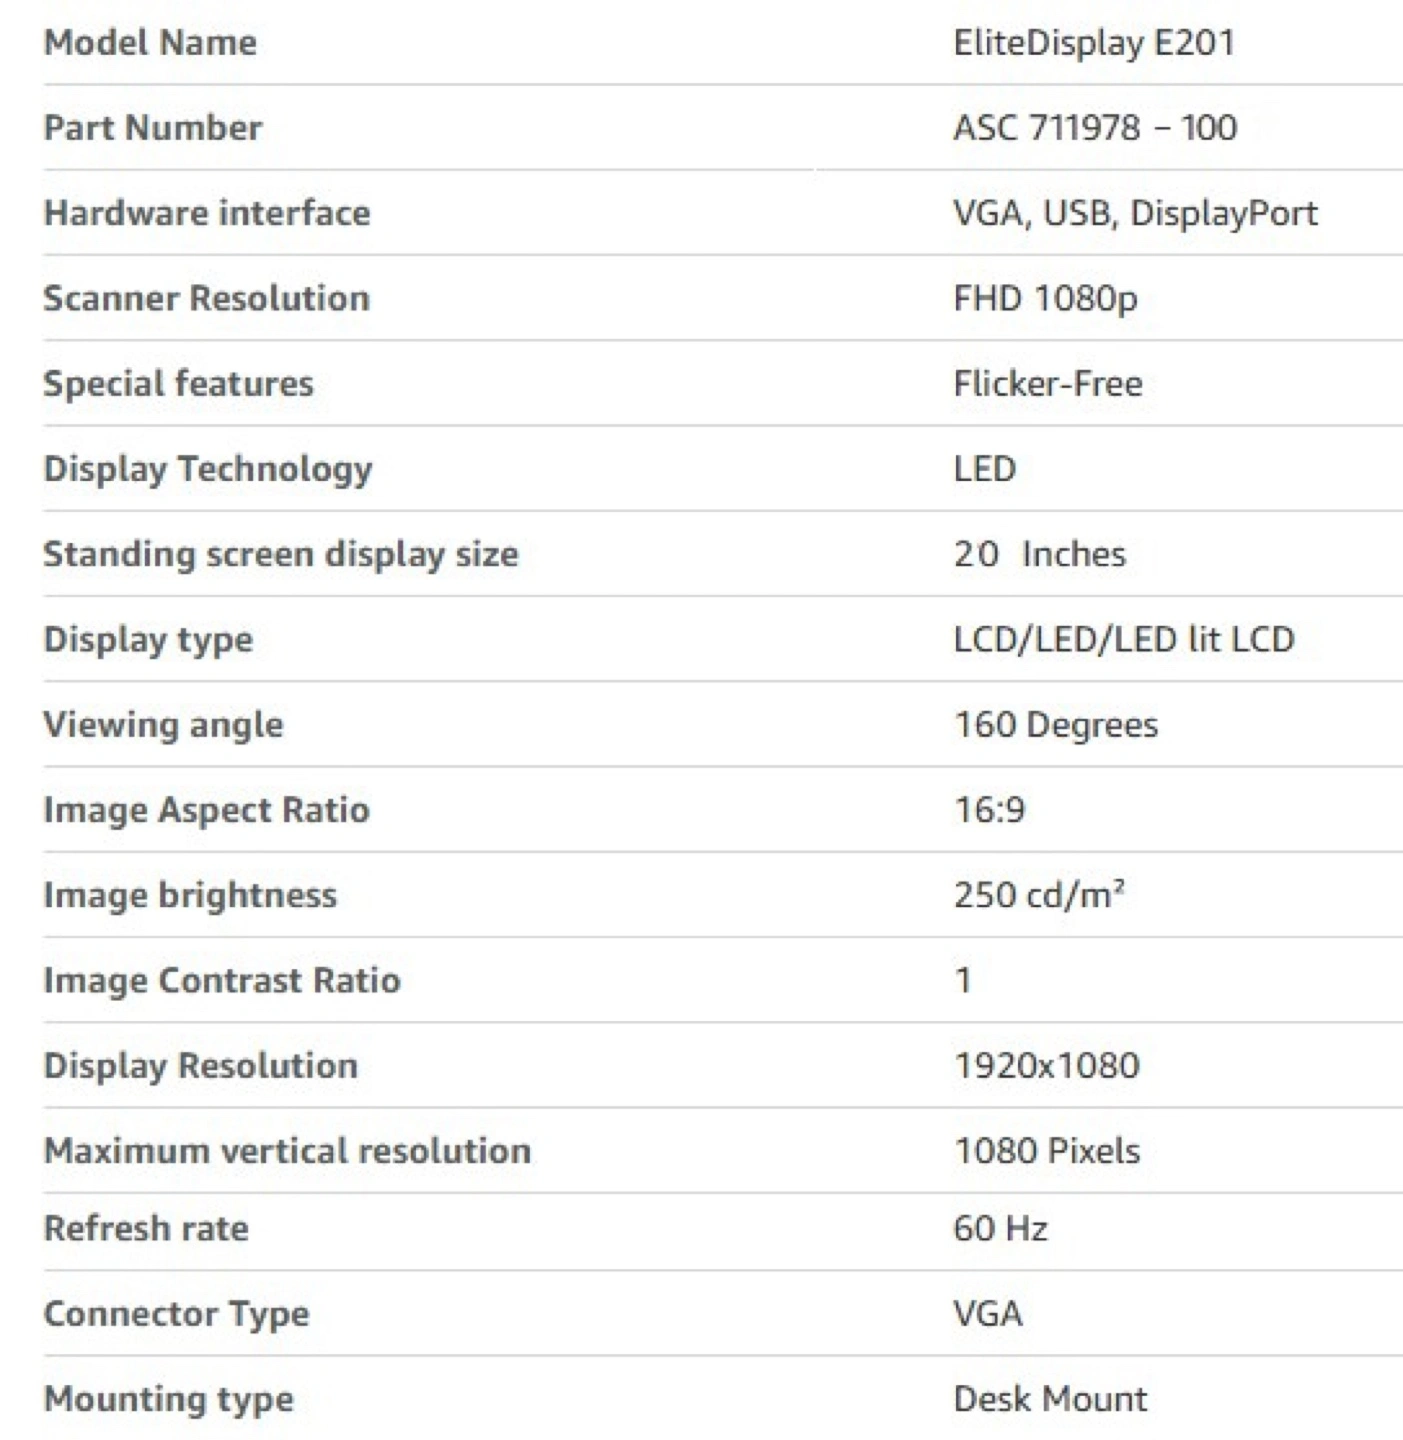1403x1440 pixels.
Task: Click the EliteDisplay E201 value
Action: (1094, 43)
